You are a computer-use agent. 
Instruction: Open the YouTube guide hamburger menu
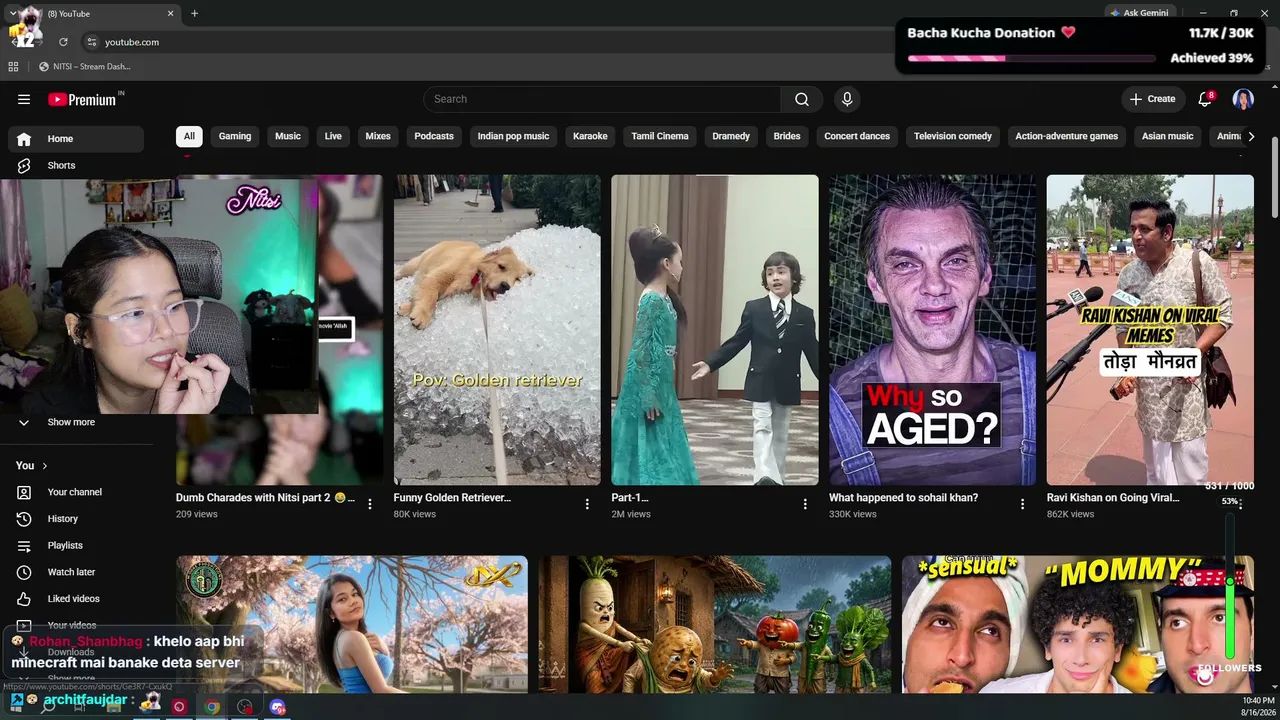[24, 99]
